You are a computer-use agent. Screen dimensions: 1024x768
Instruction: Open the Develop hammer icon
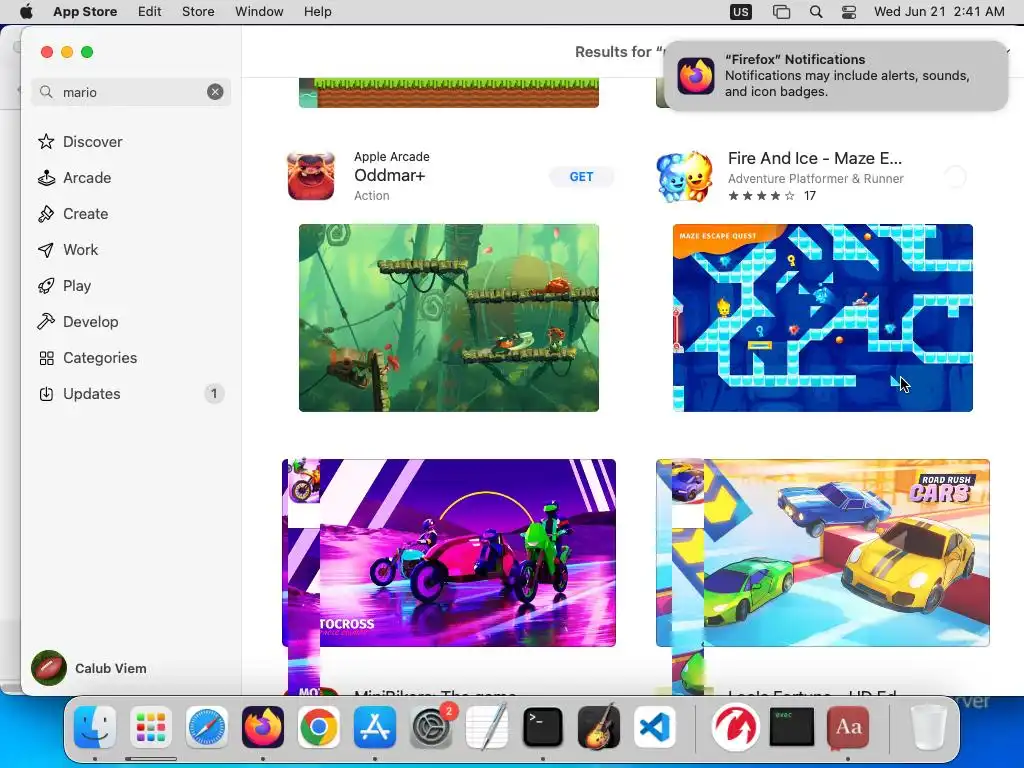coord(46,321)
